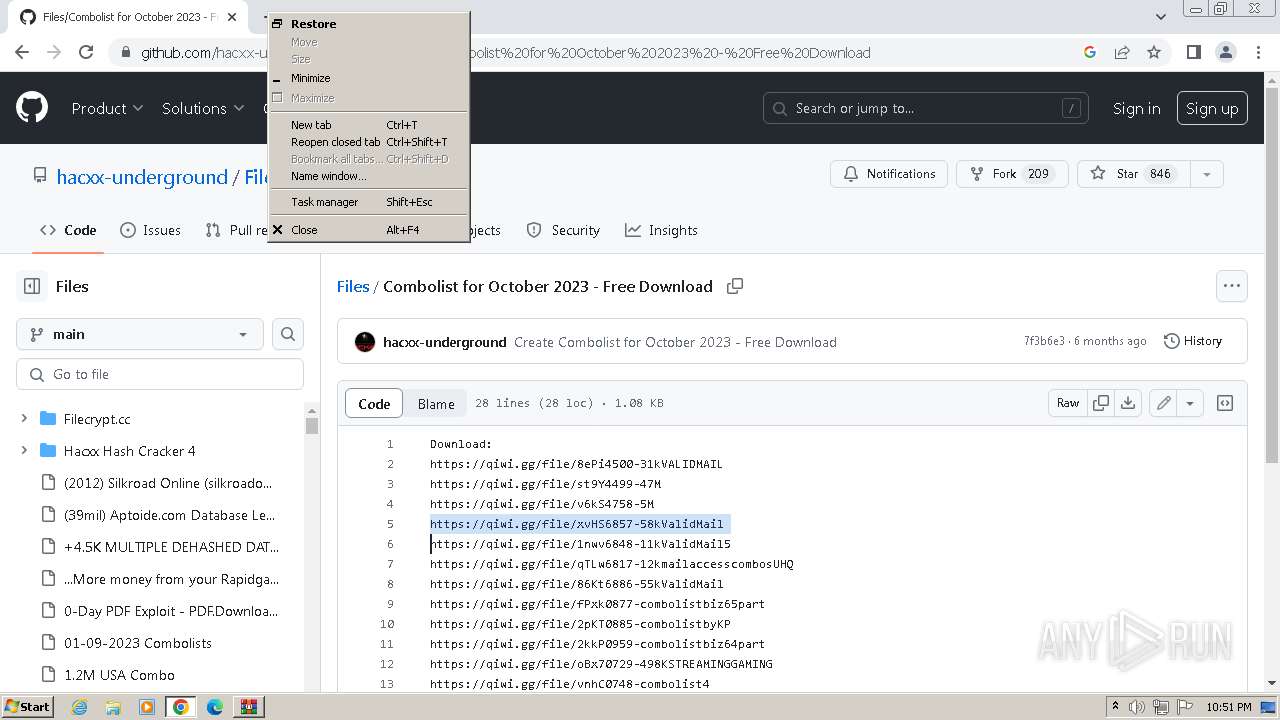Viewport: 1280px width, 720px height.
Task: Click the Start button
Action: [x=27, y=707]
